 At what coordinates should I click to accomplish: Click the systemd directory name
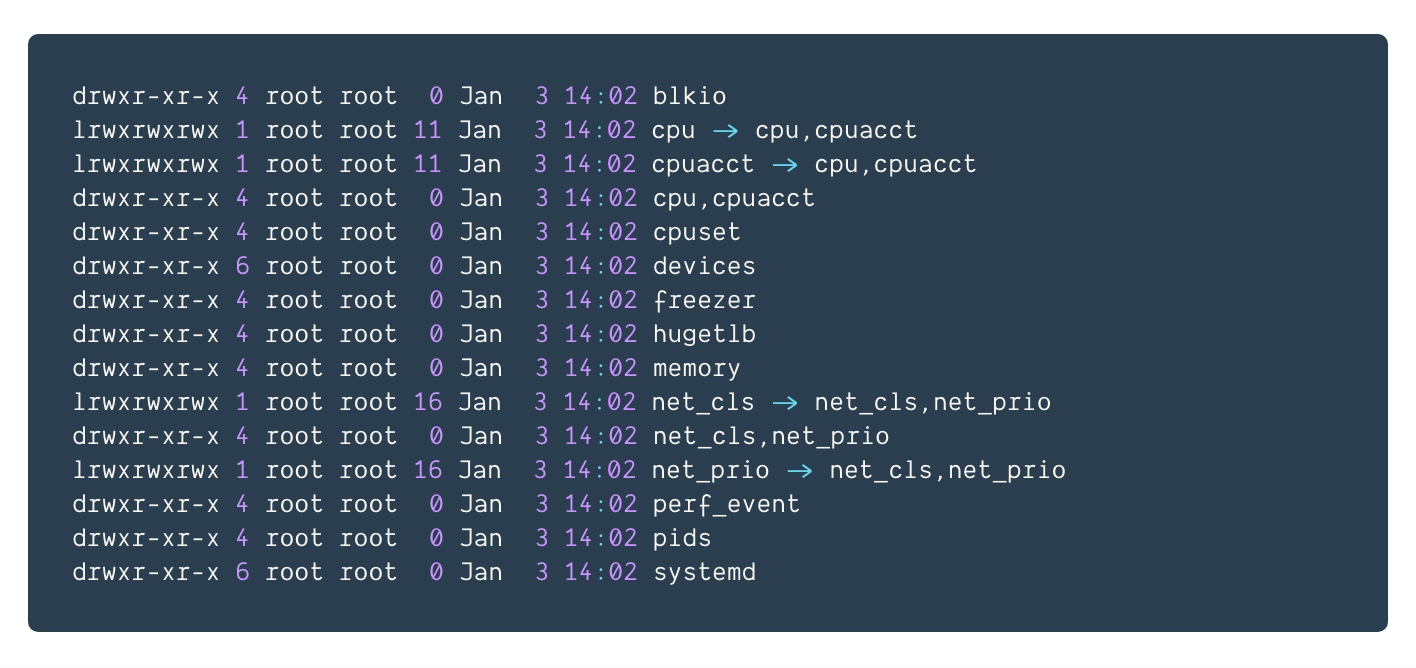point(704,573)
